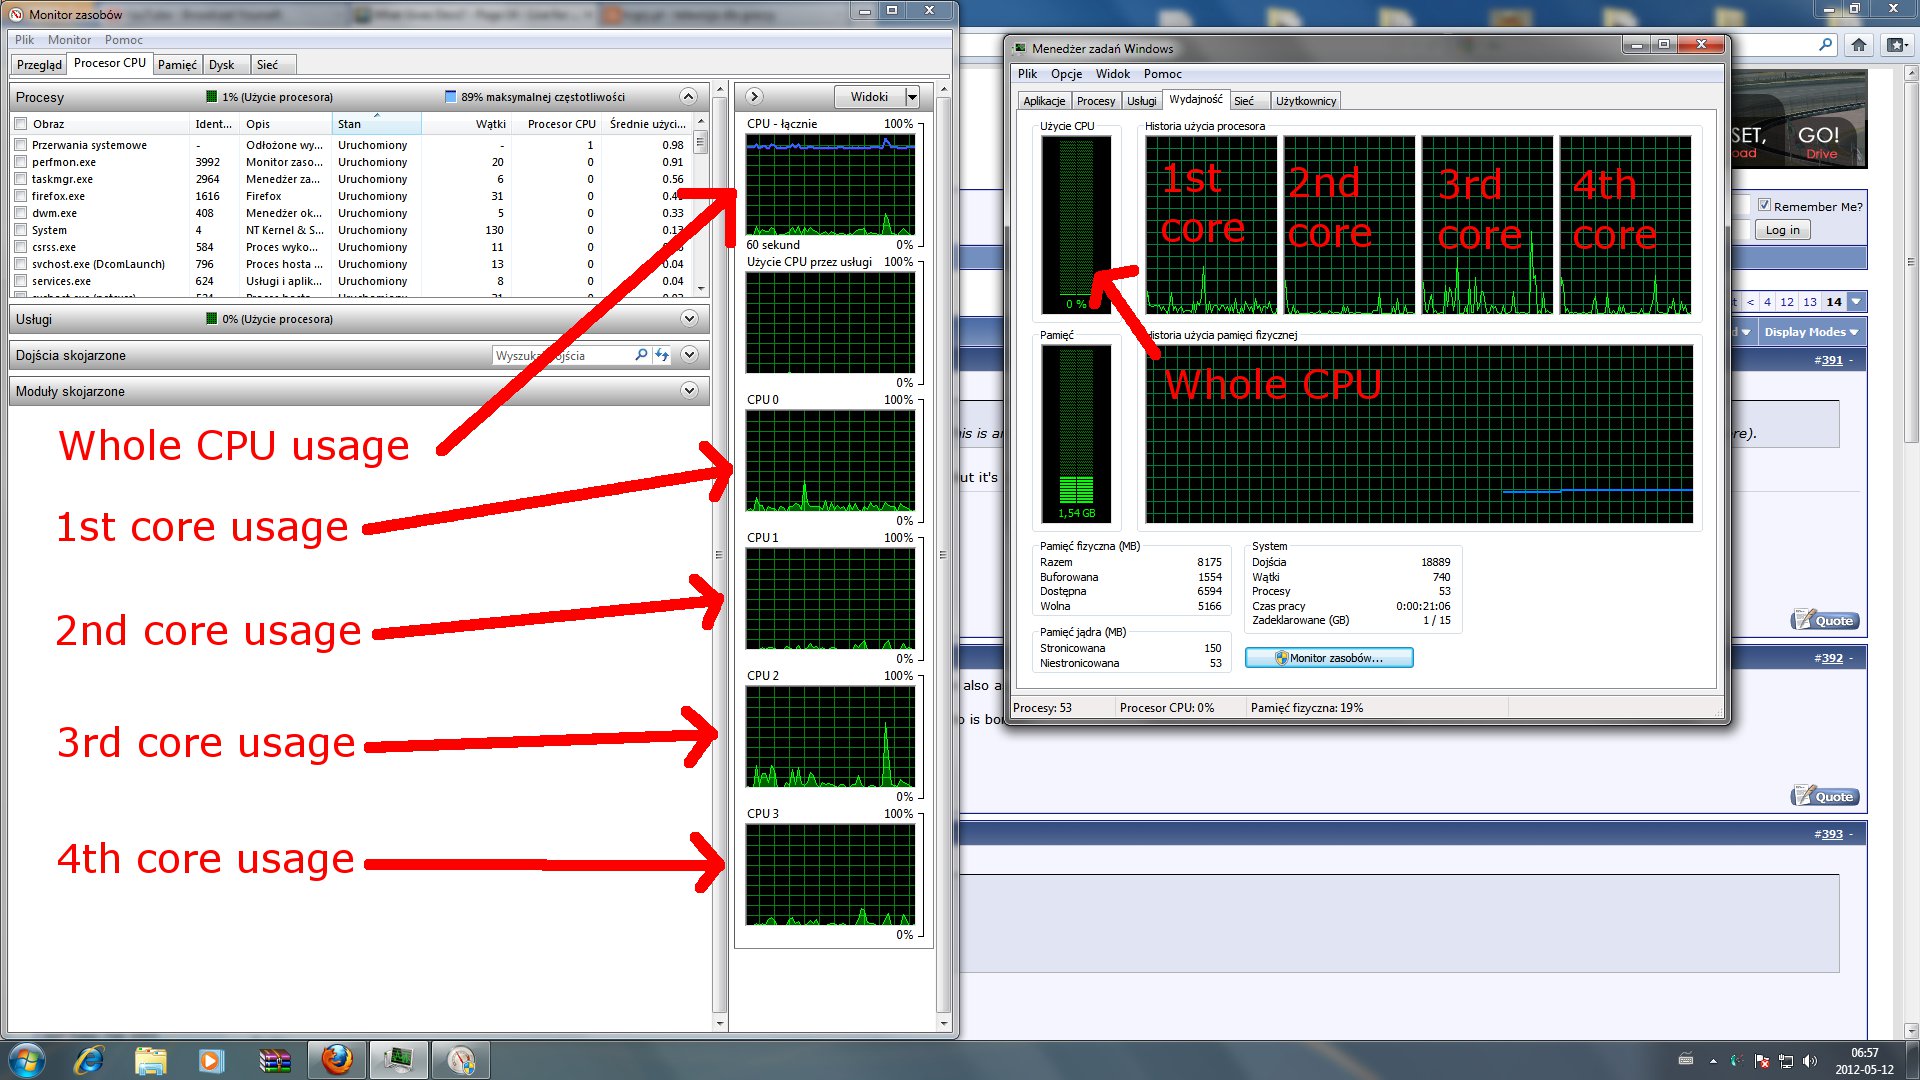Switch to the Pamięć tab in Resource Monitor
Image resolution: width=1920 pixels, height=1080 pixels.
(x=177, y=65)
